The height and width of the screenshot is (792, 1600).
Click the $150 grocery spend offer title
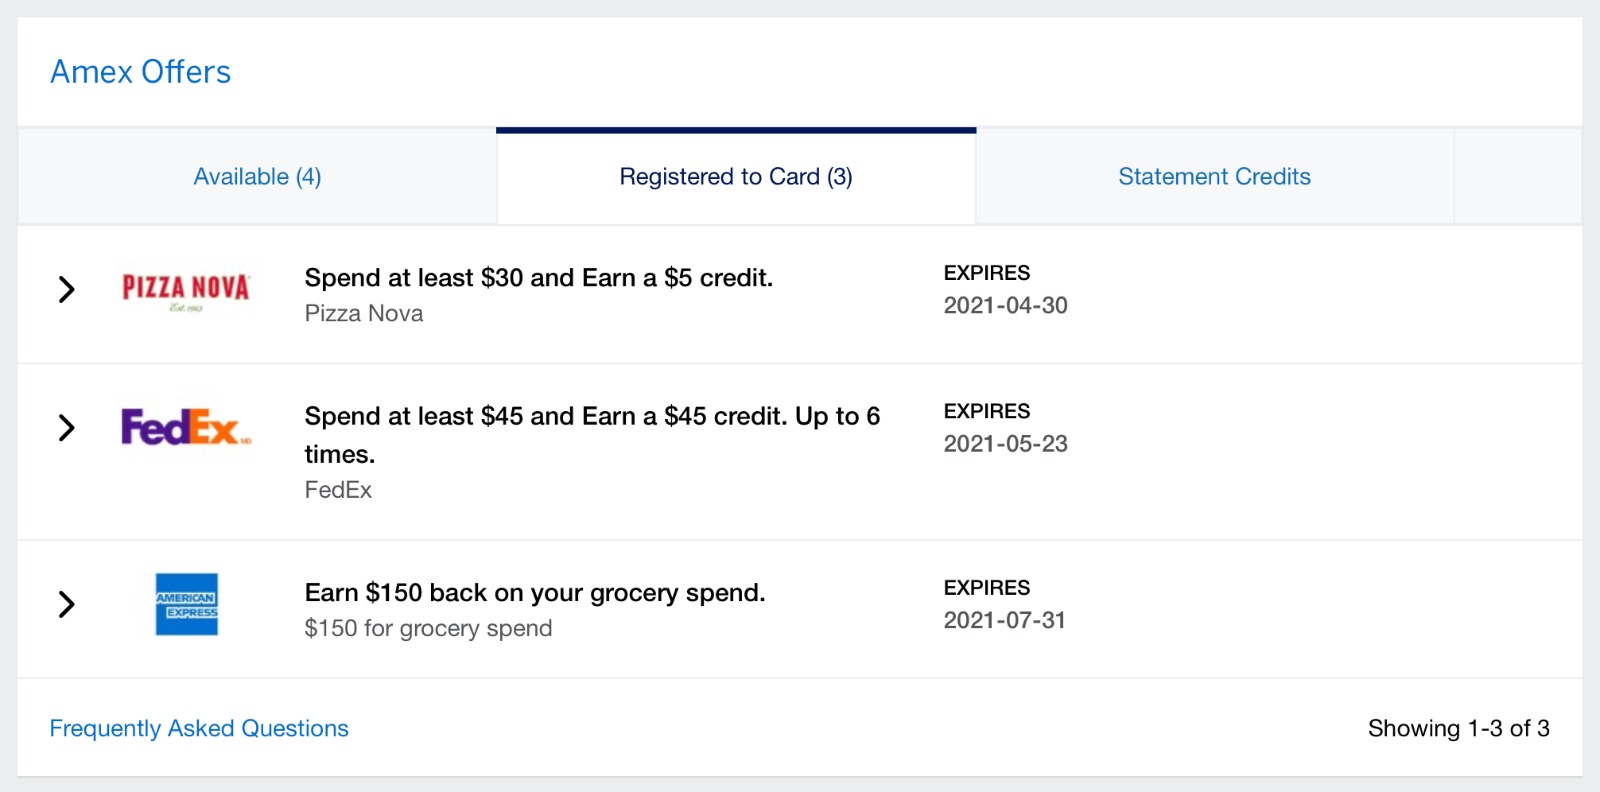[x=535, y=593]
